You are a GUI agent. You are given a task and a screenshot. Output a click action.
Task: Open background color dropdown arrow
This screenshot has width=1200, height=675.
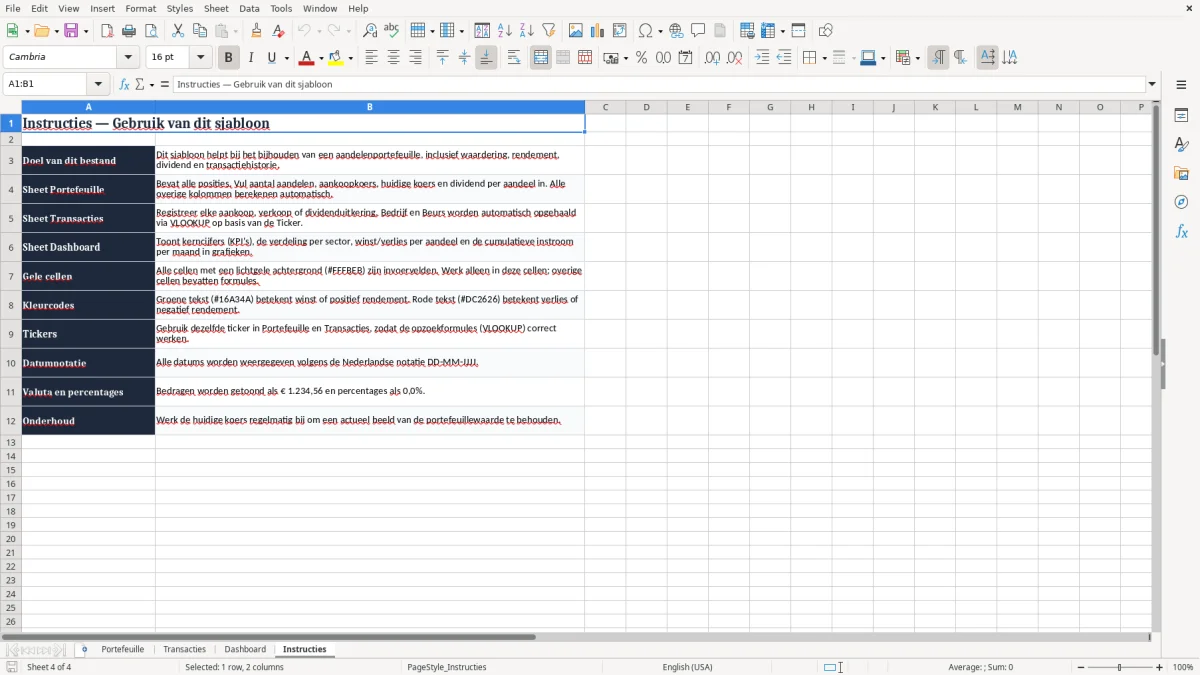[x=350, y=59]
